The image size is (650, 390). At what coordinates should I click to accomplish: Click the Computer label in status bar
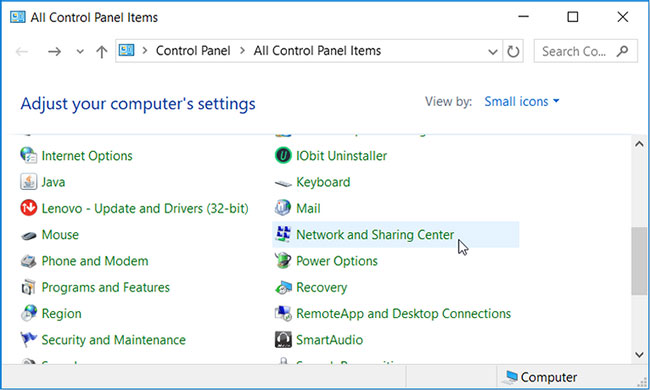coord(549,377)
